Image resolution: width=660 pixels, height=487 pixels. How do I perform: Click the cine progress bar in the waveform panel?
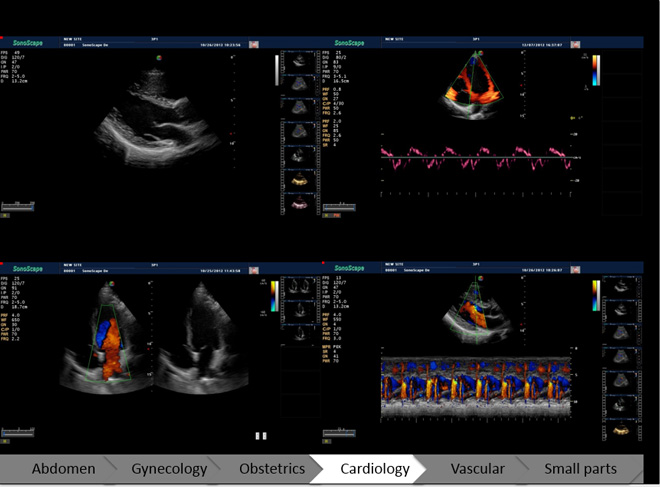[339, 207]
